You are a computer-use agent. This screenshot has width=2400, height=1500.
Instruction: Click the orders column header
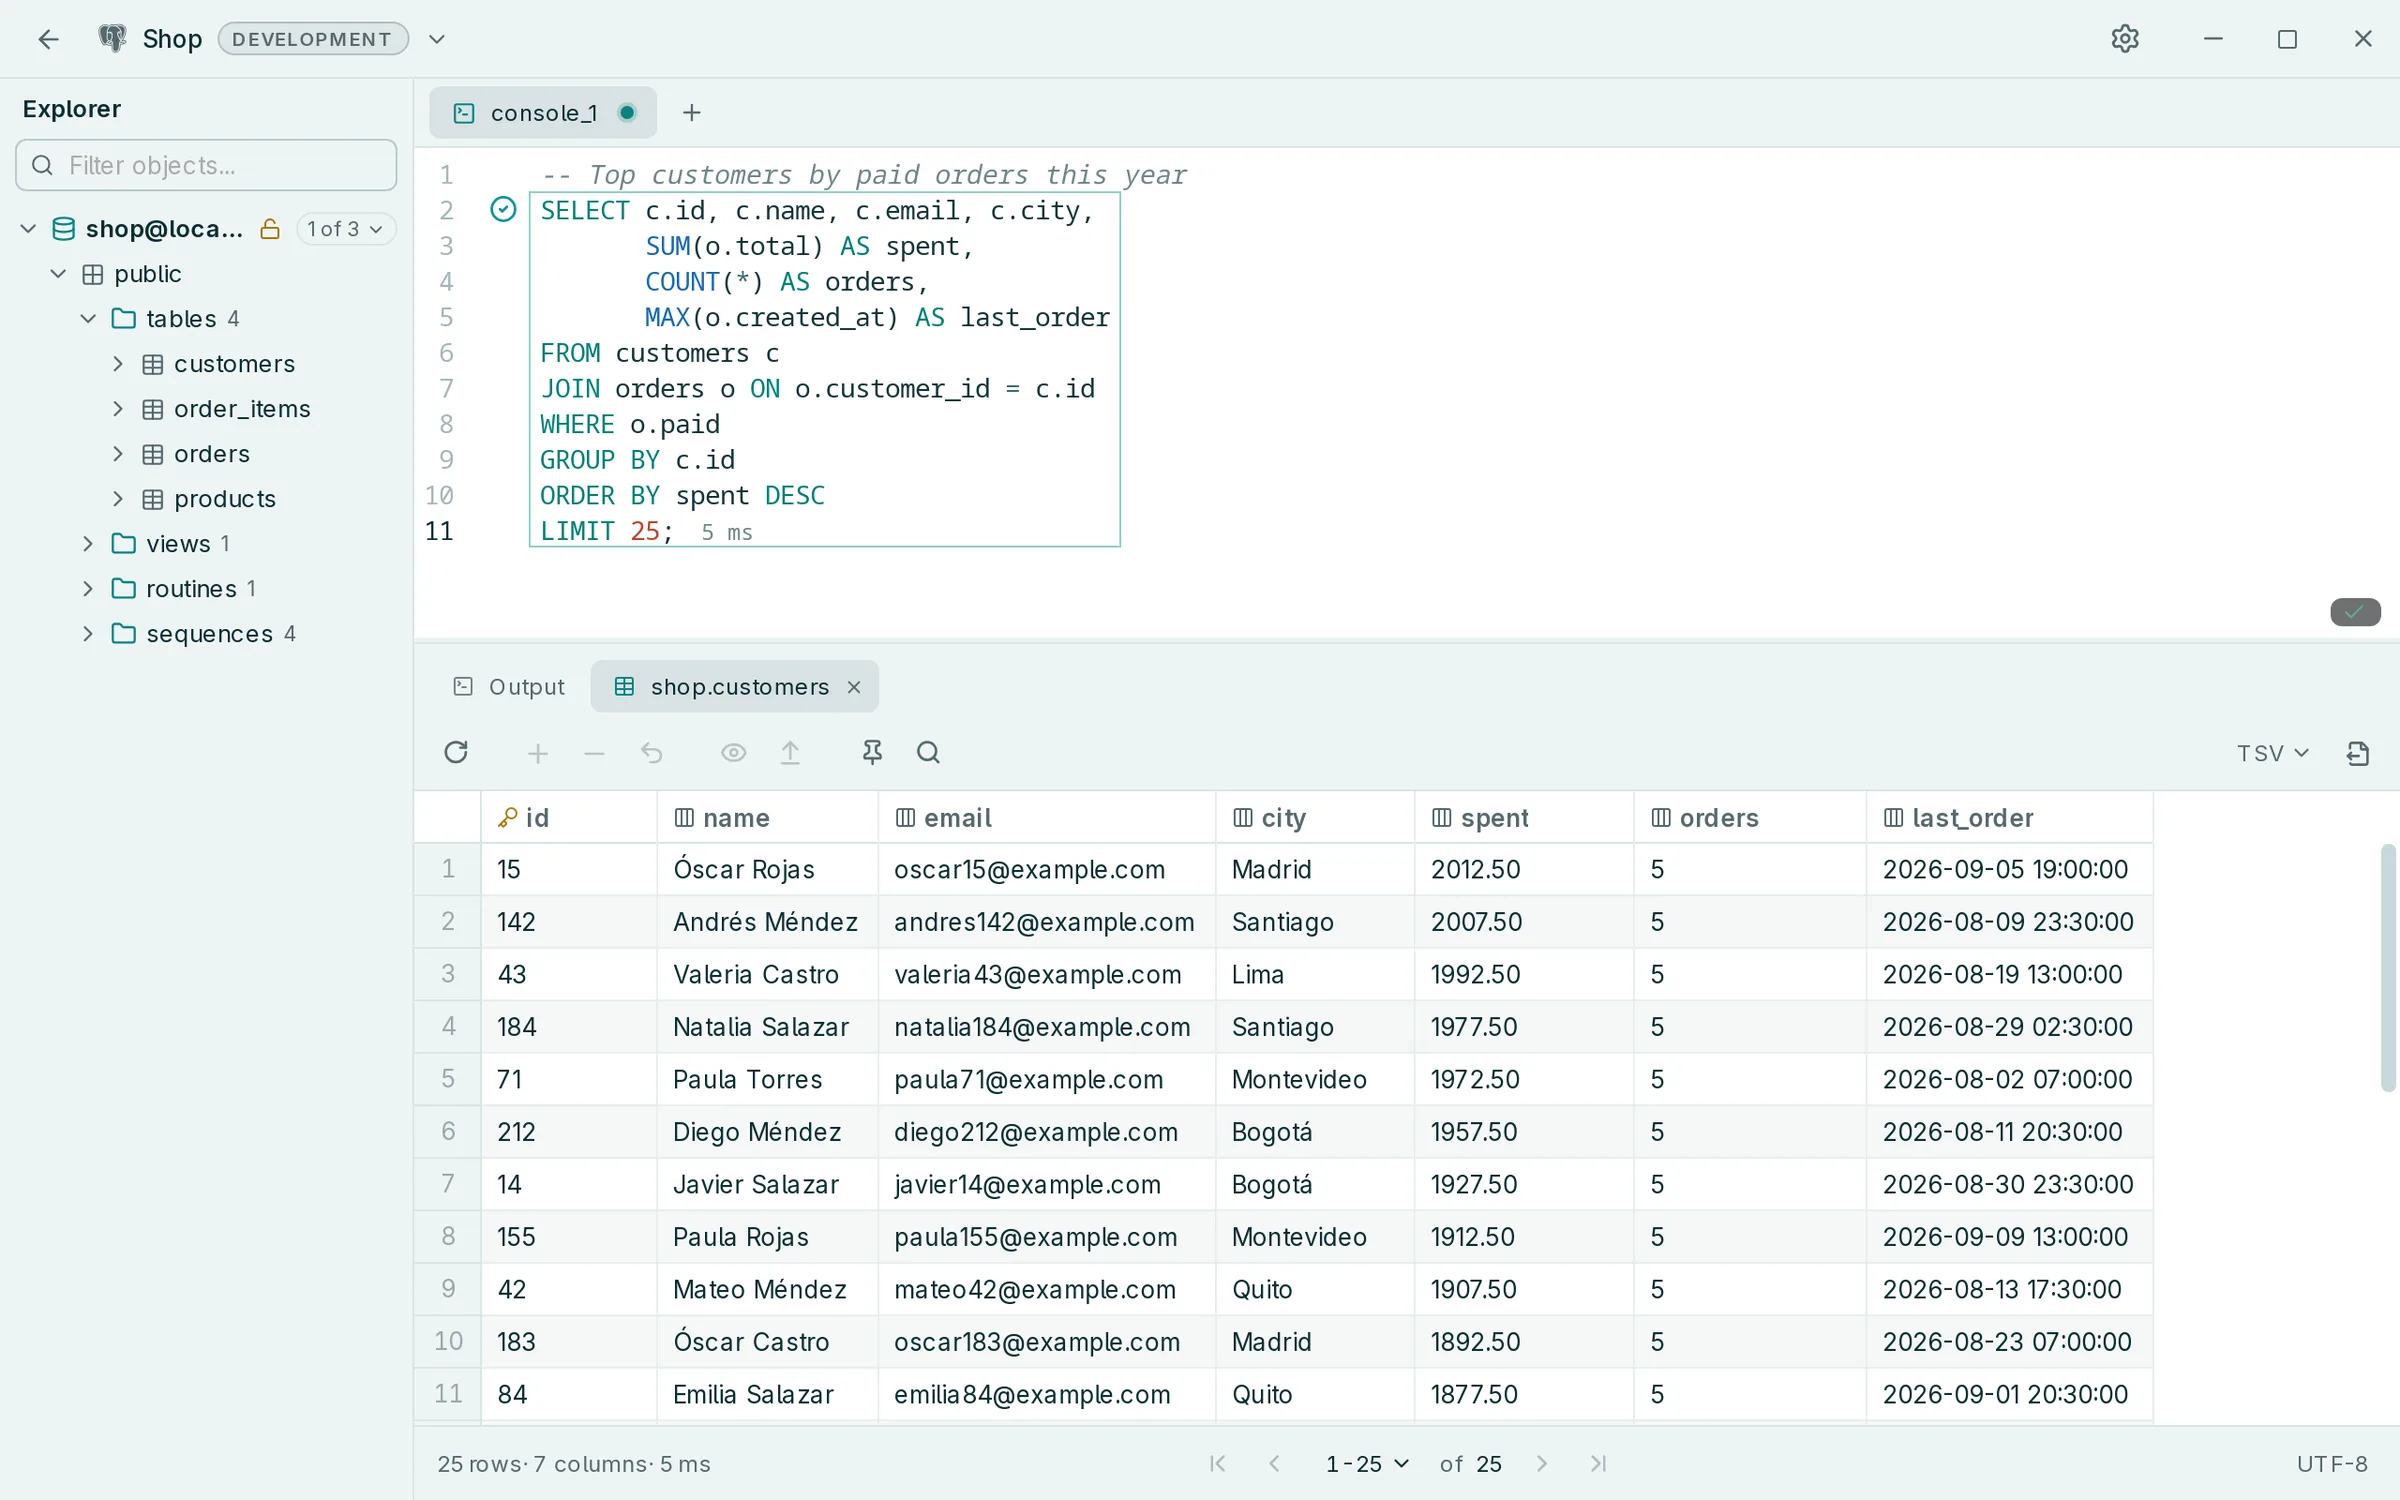coord(1750,818)
